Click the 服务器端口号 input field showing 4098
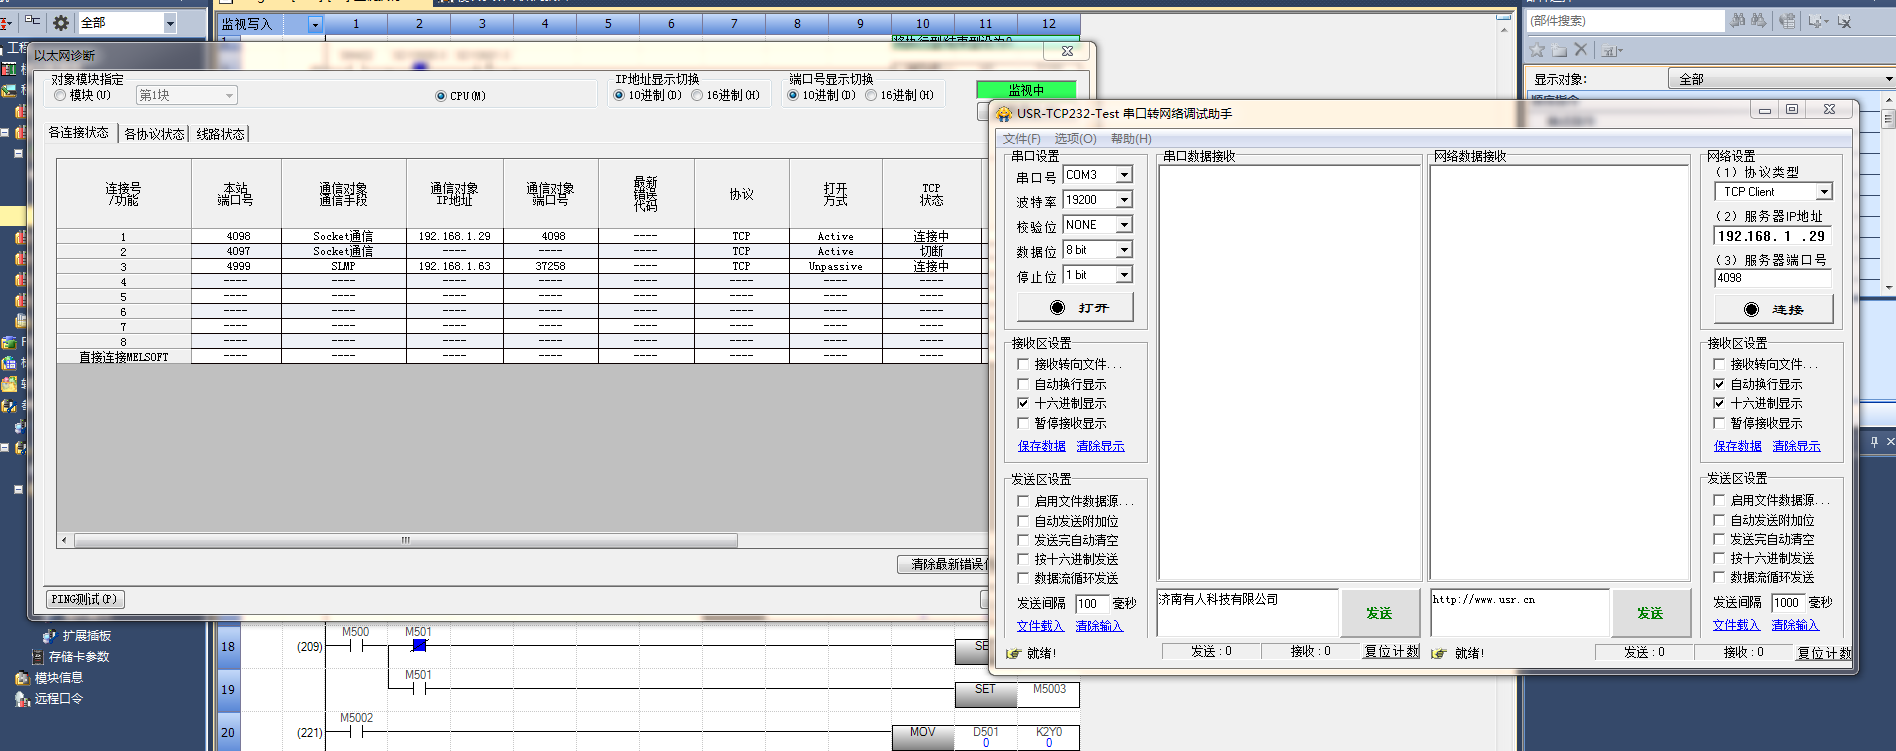This screenshot has width=1896, height=751. (x=1772, y=278)
